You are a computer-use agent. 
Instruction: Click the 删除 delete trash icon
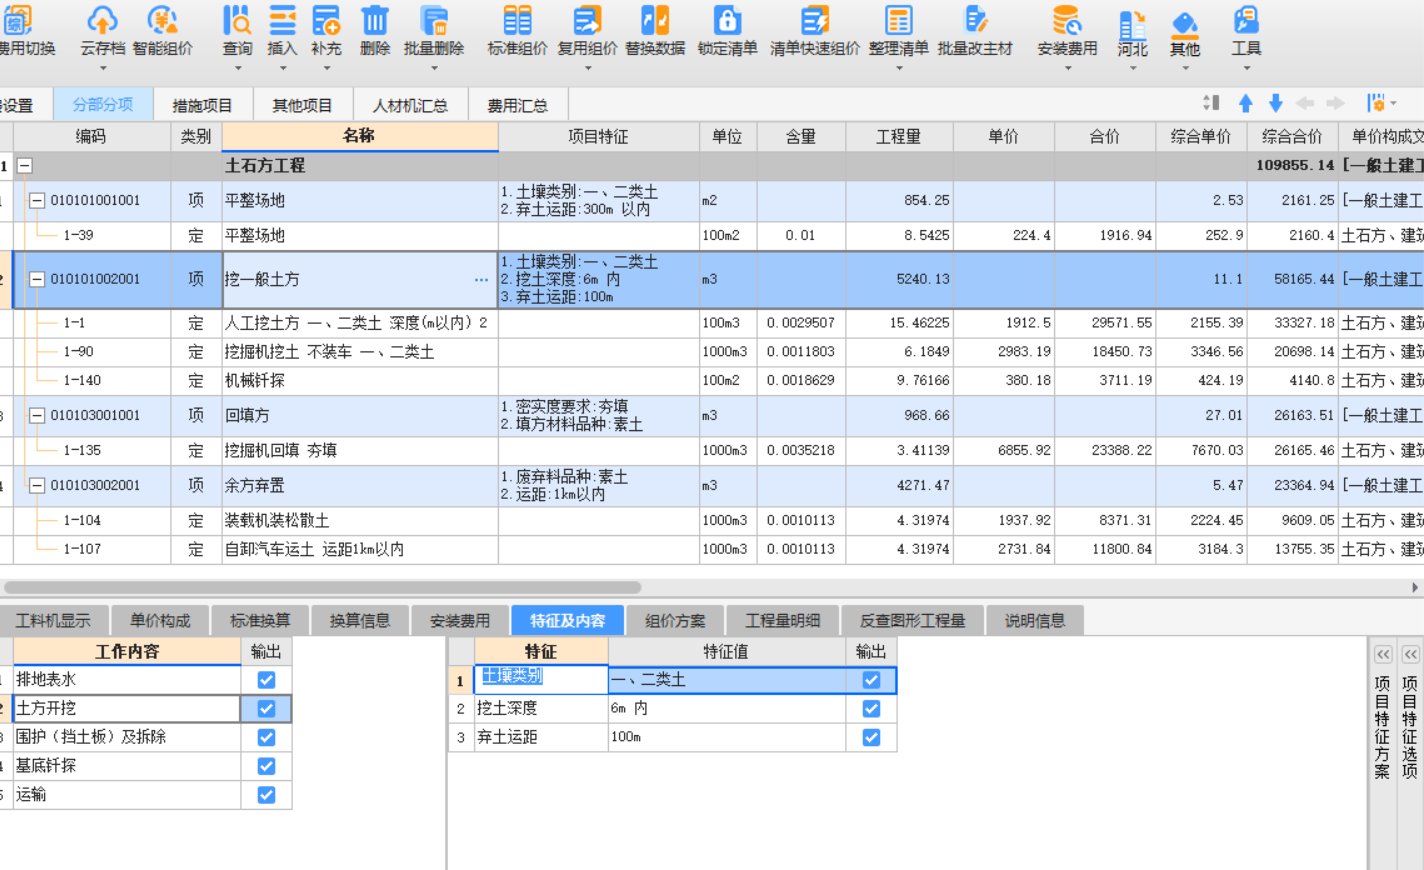[375, 20]
